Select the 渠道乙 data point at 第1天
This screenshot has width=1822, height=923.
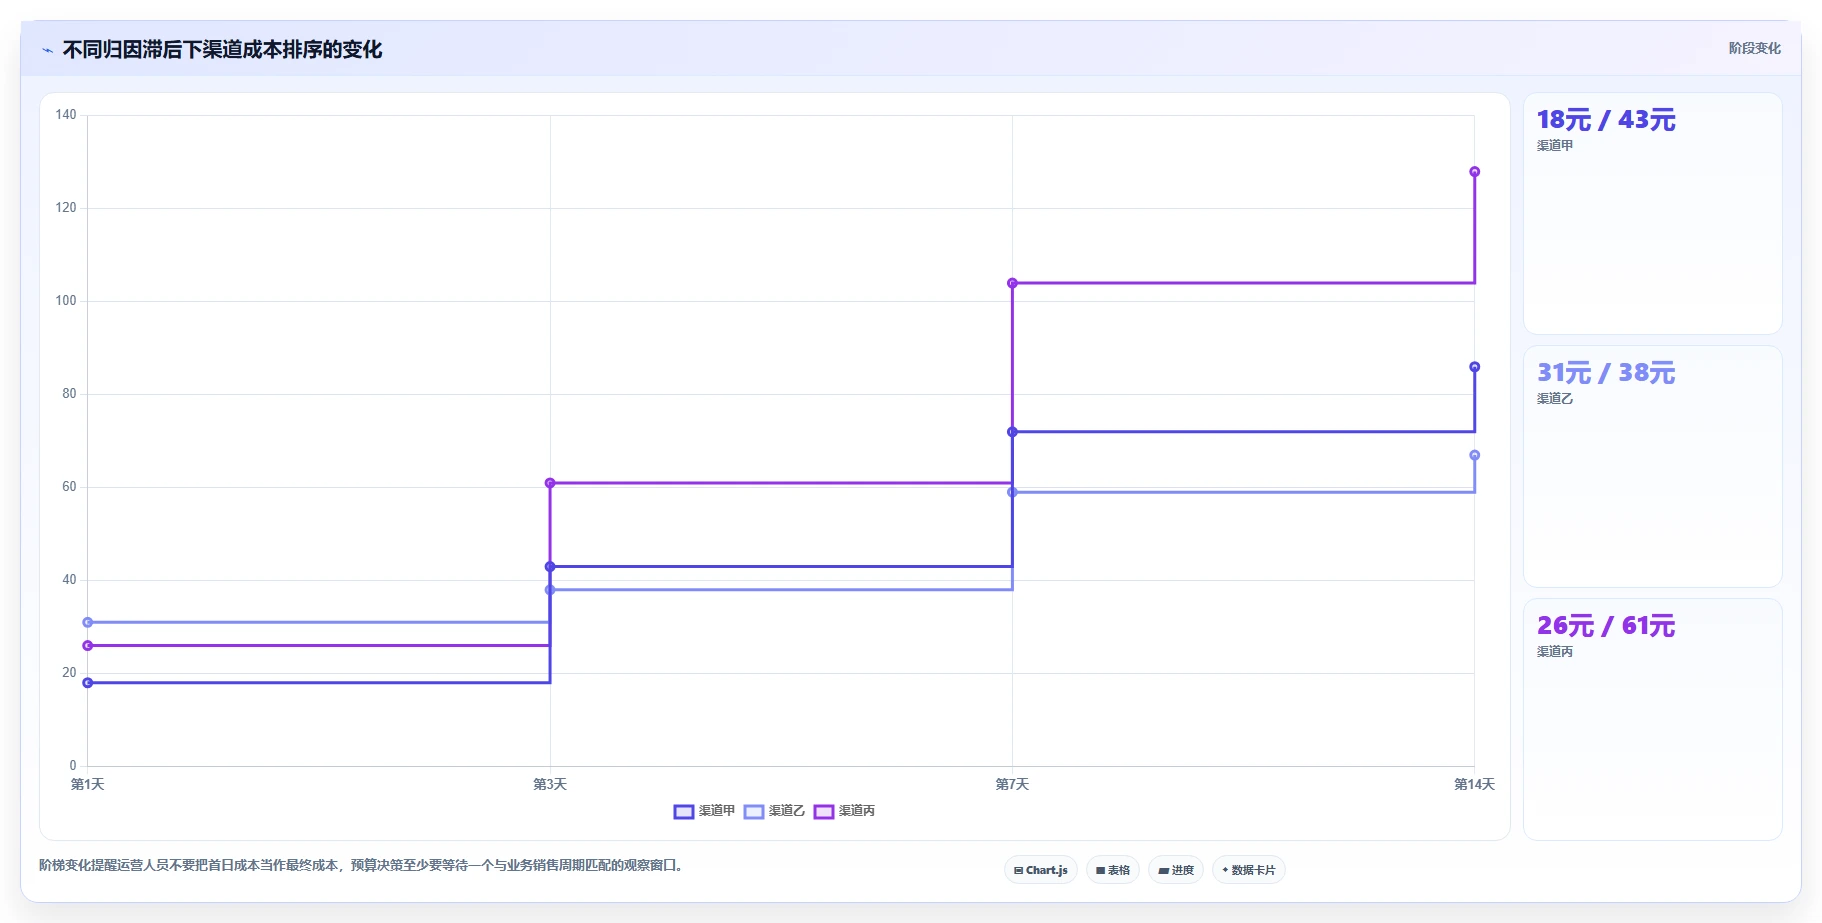tap(88, 622)
